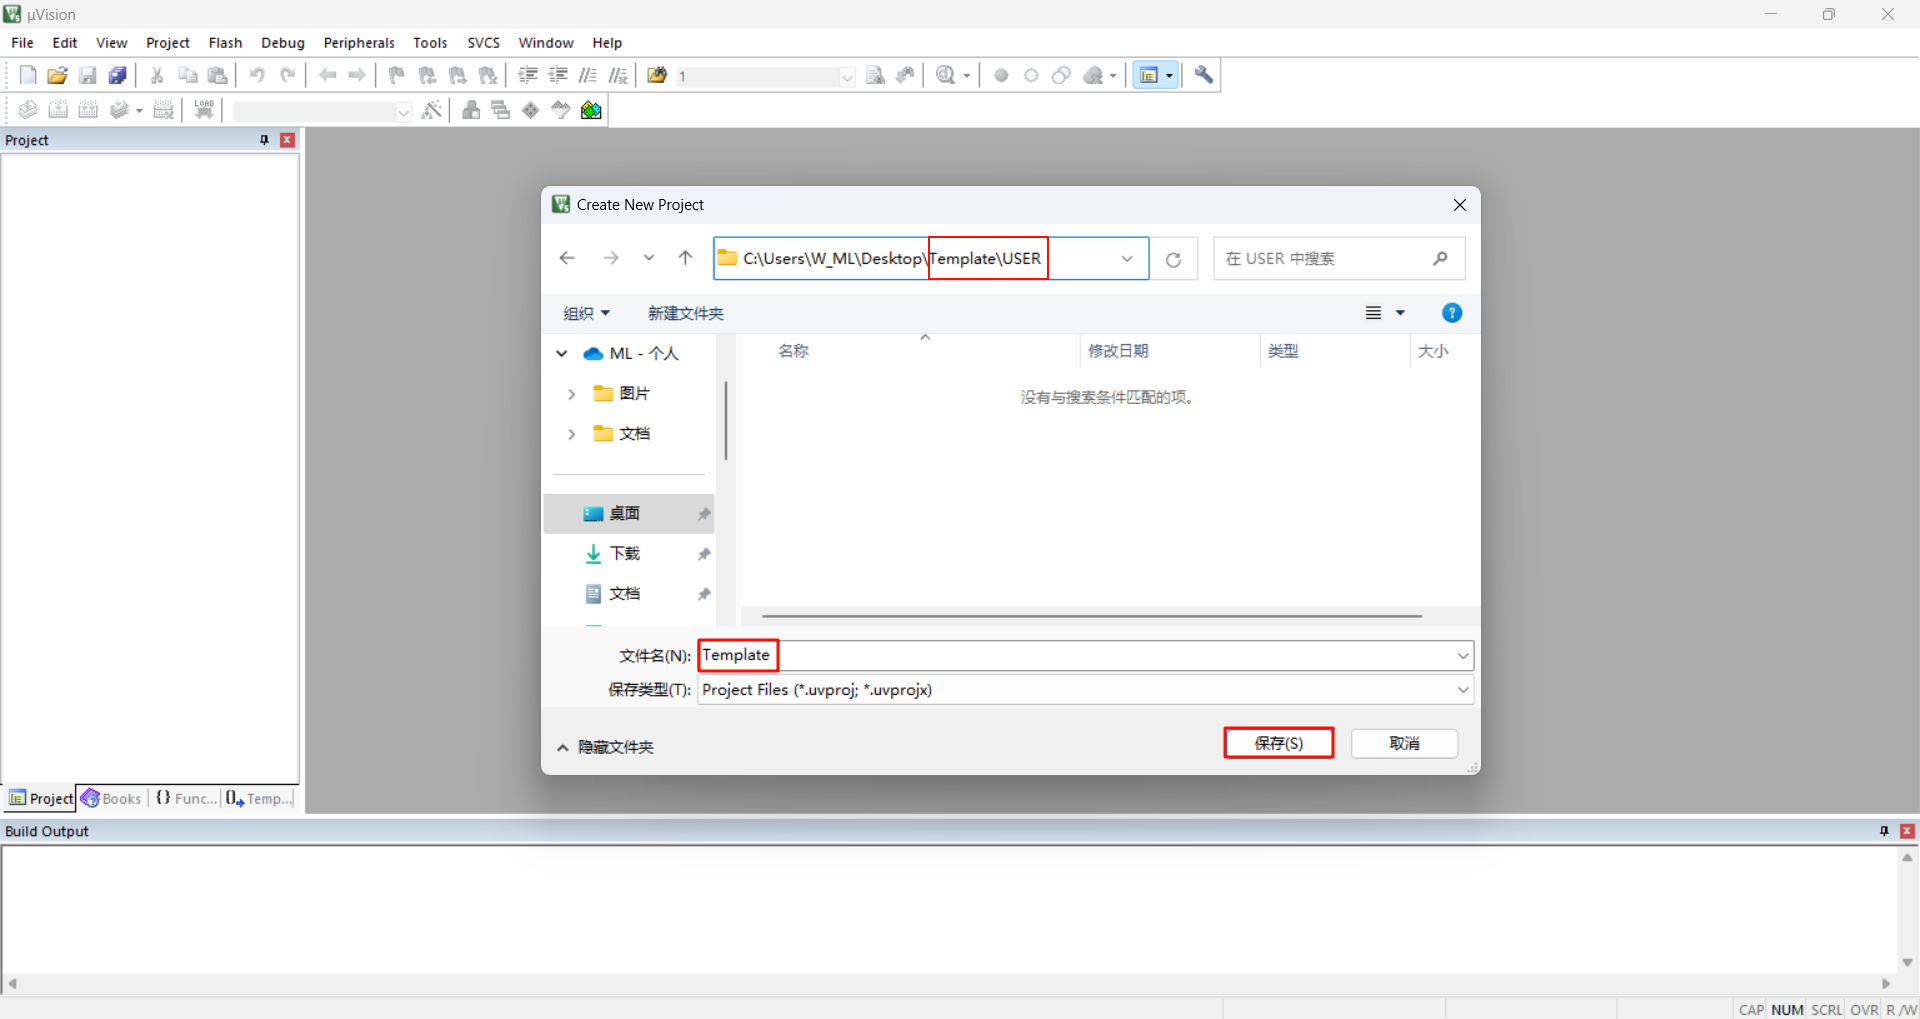
Task: Click the Select Software Packs icon
Action: click(561, 110)
